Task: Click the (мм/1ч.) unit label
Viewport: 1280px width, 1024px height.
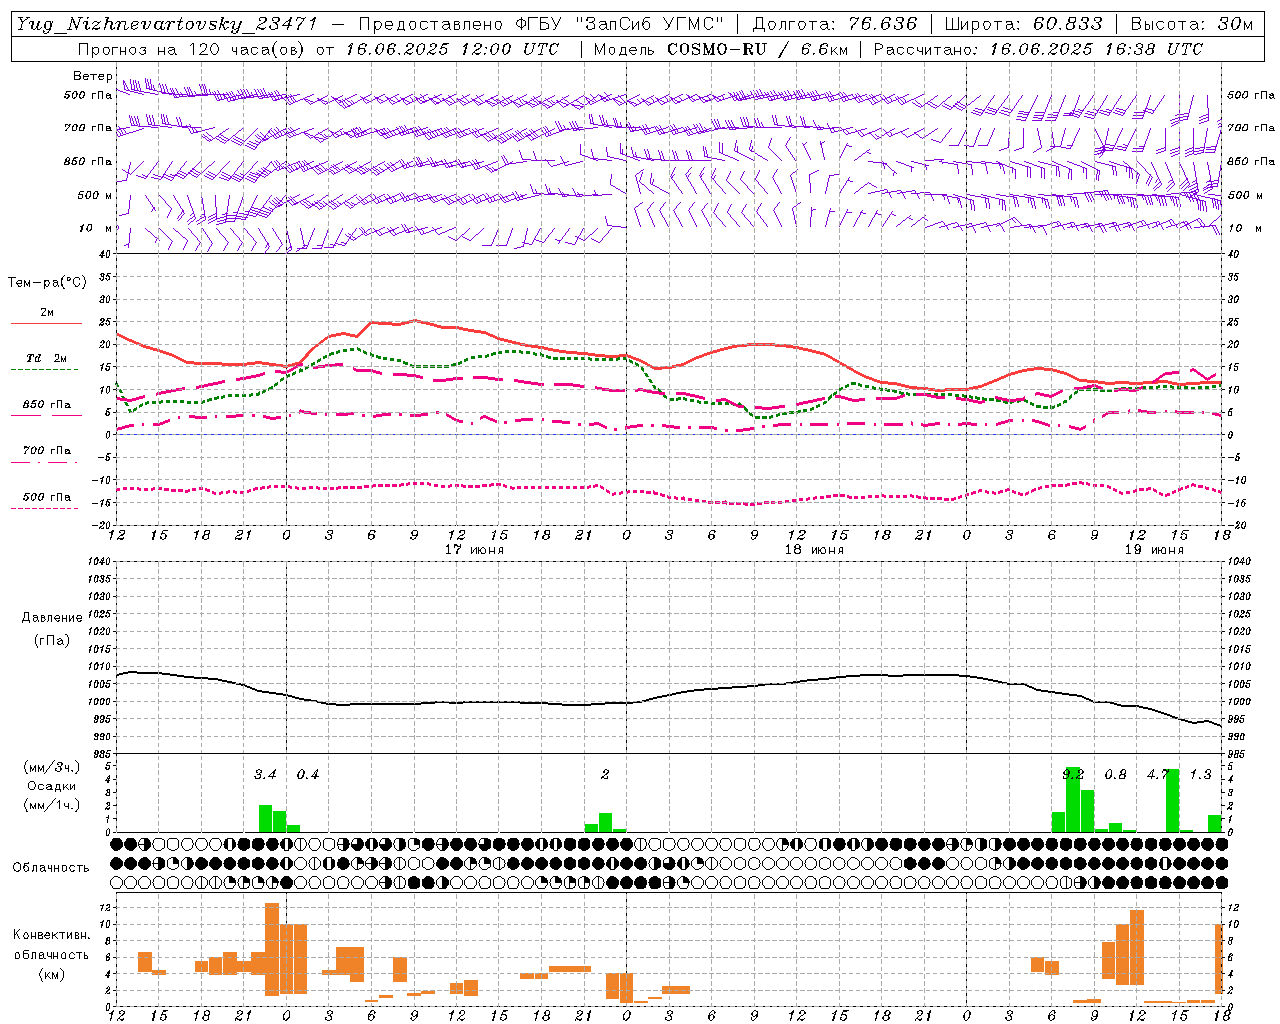Action: 51,805
